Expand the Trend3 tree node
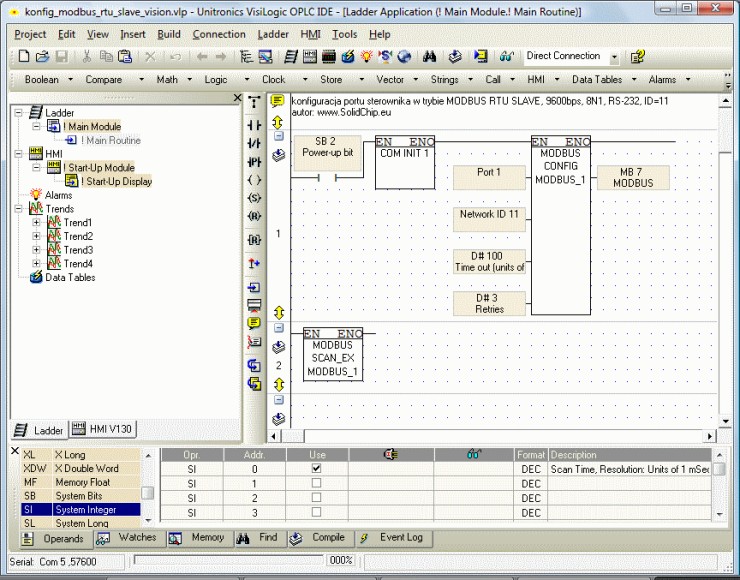Viewport: 740px width, 580px height. coord(36,250)
